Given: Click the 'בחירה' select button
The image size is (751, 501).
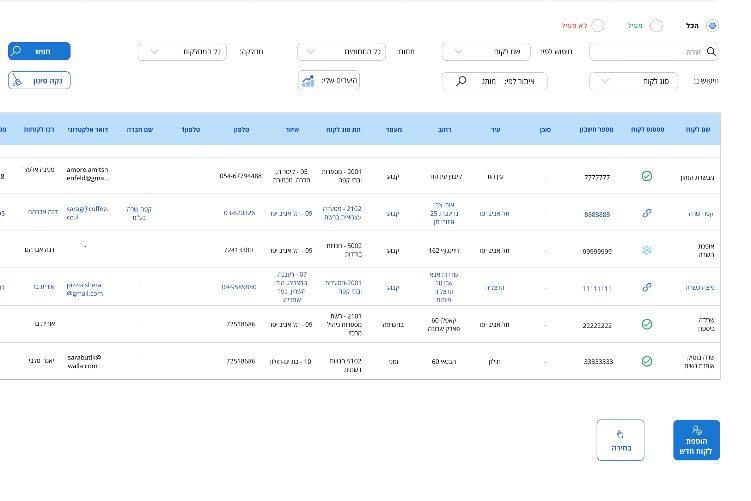Looking at the screenshot, I should point(620,440).
